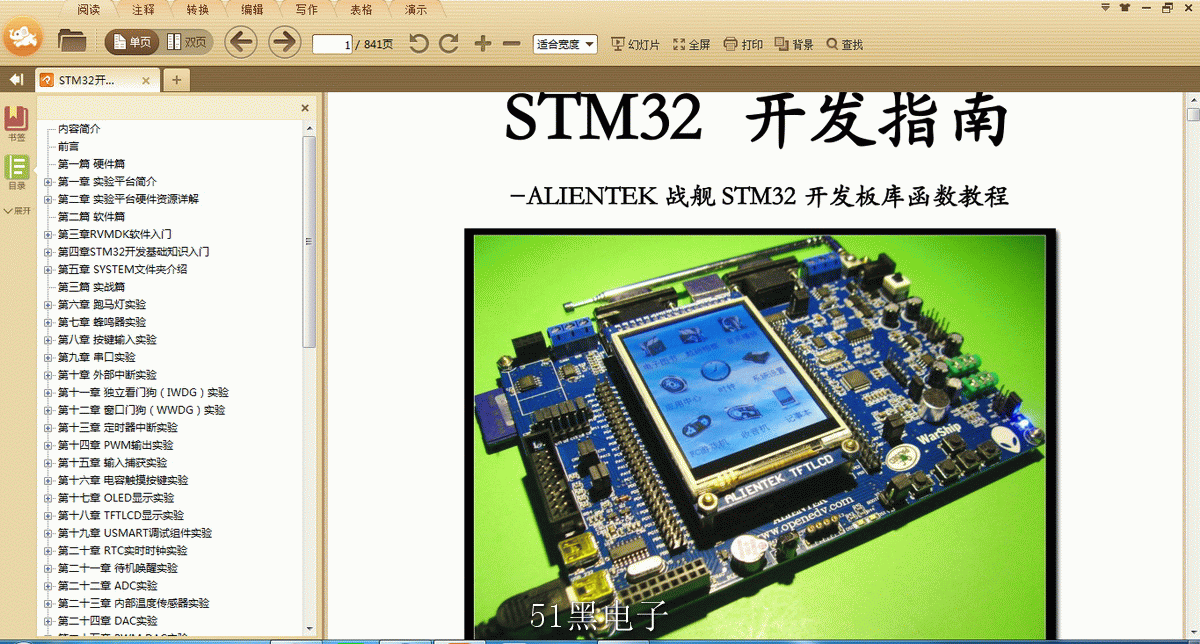Screen dimensions: 1200x644
Task: Open the bookmarks panel (书签)
Action: point(17,125)
